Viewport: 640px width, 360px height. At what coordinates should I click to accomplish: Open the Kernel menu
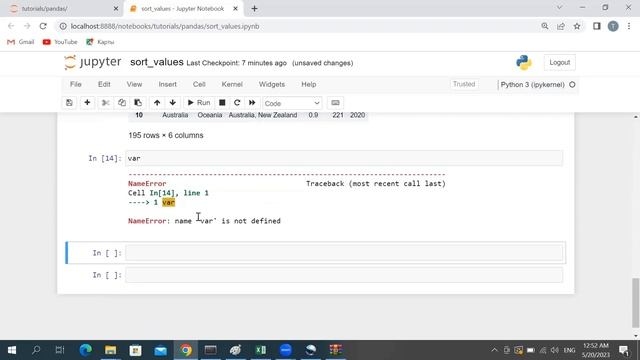coord(232,84)
